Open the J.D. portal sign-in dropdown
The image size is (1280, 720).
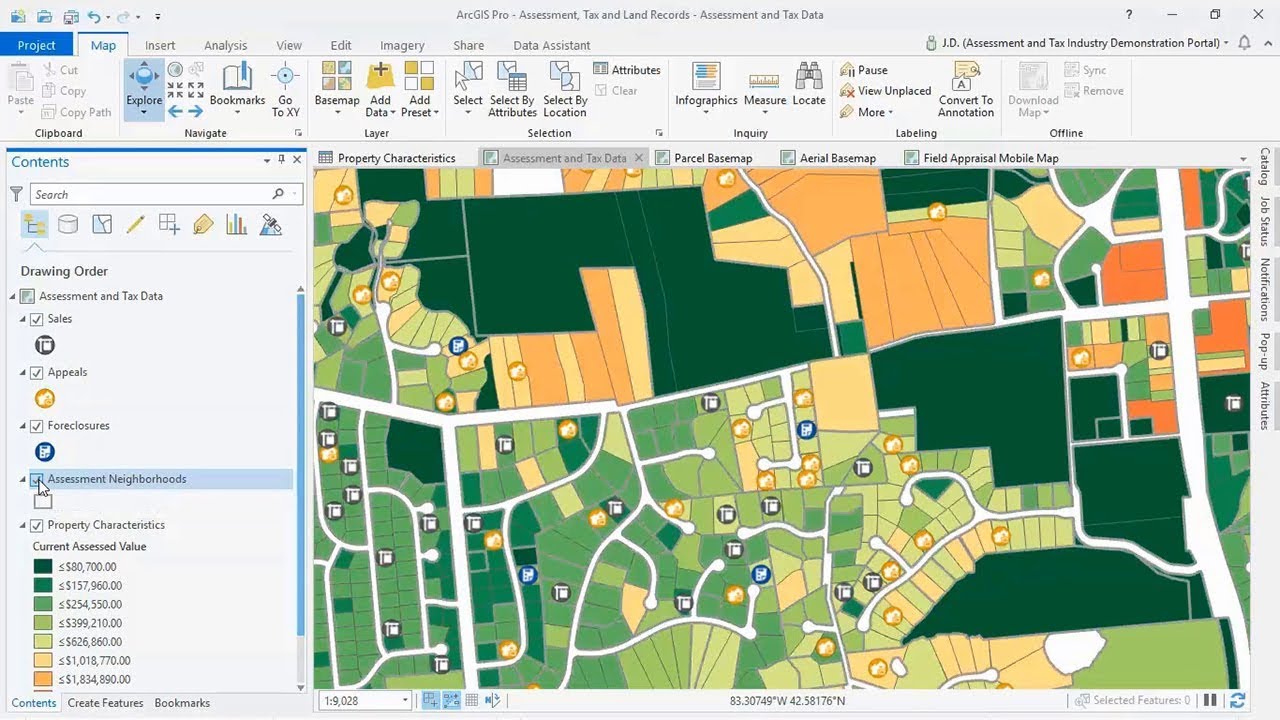pos(1226,43)
